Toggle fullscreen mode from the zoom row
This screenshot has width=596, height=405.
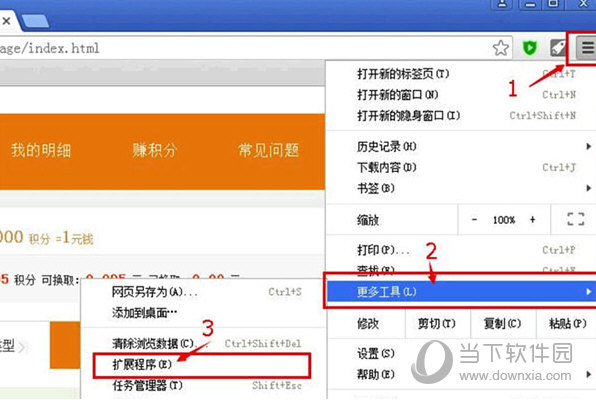[x=575, y=219]
